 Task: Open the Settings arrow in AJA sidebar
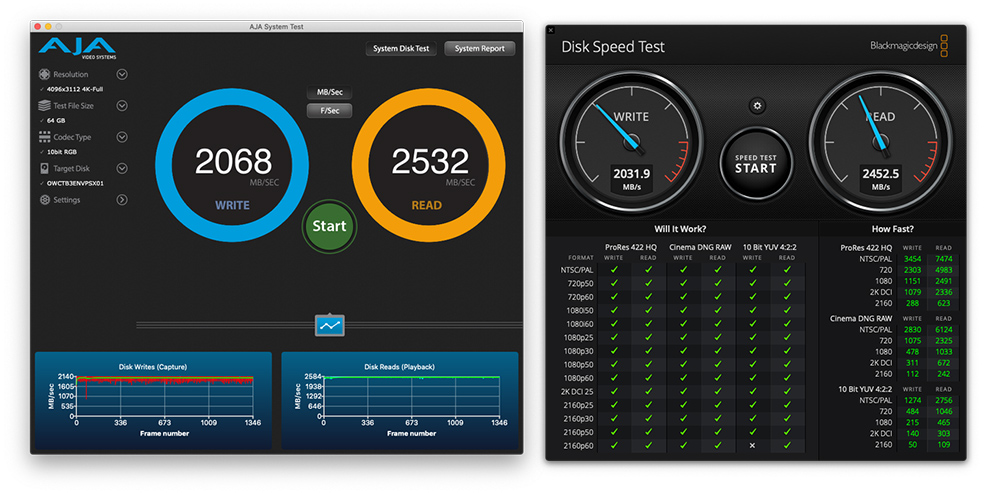(122, 200)
